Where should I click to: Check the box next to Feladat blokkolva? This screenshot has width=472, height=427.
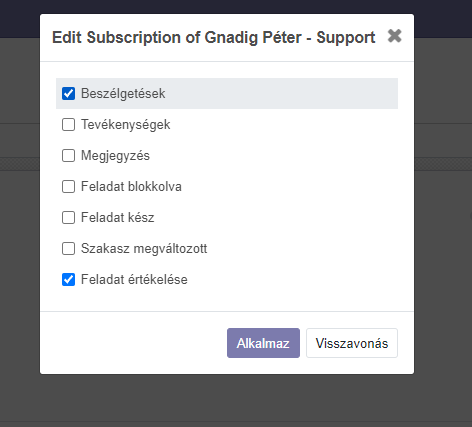coord(68,187)
